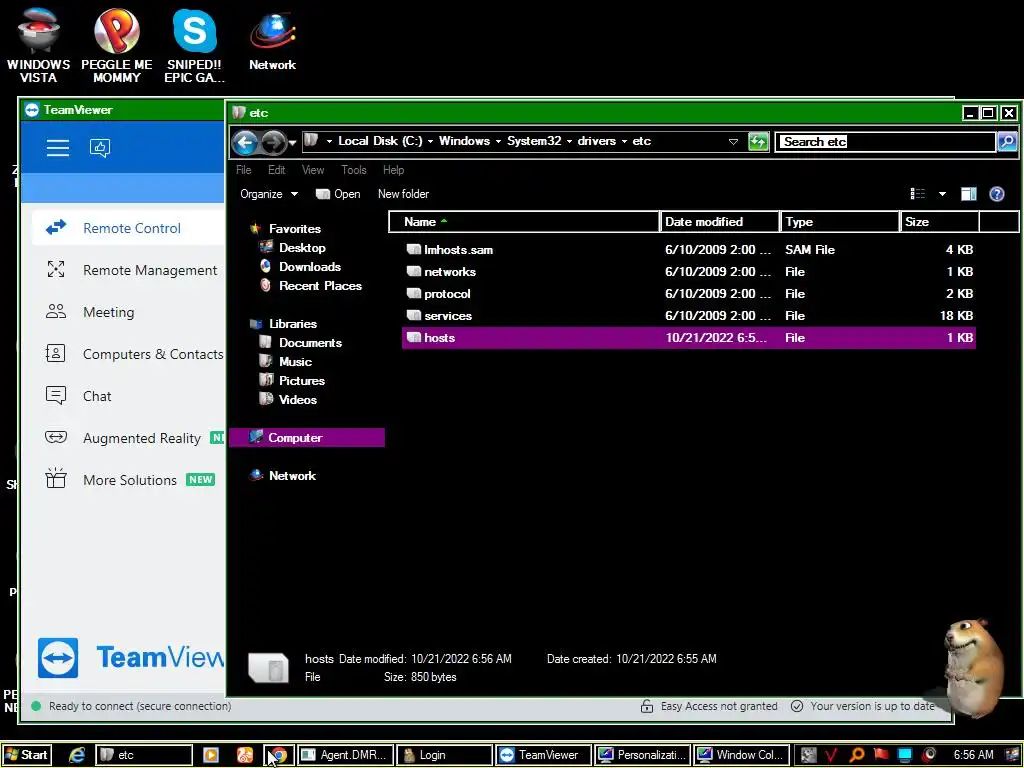Select Downloads under Favorites
Screen dimensions: 1024x768
(x=300, y=266)
